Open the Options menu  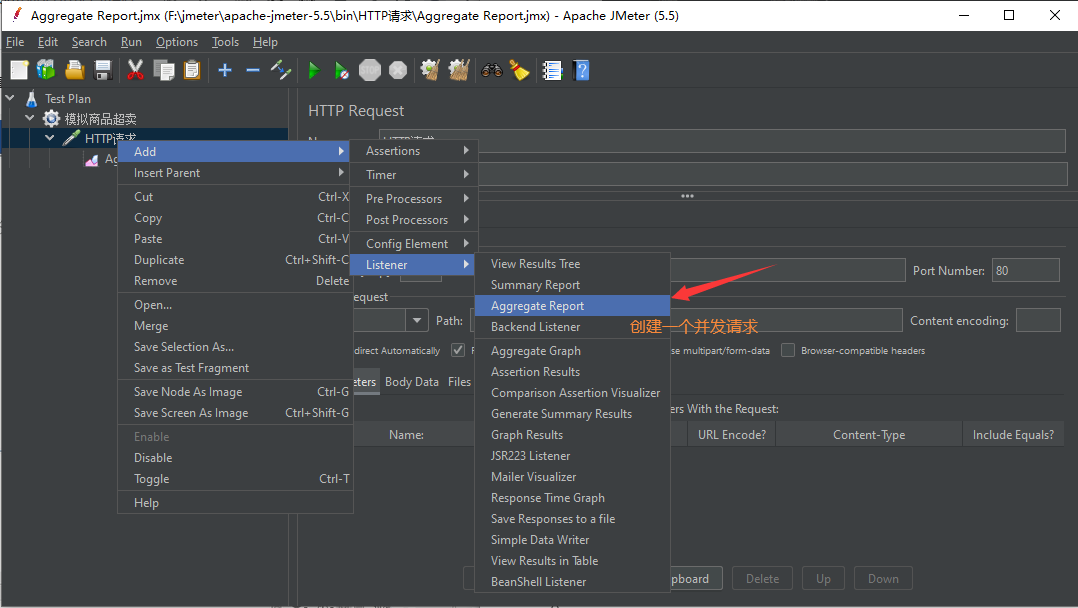tap(177, 42)
